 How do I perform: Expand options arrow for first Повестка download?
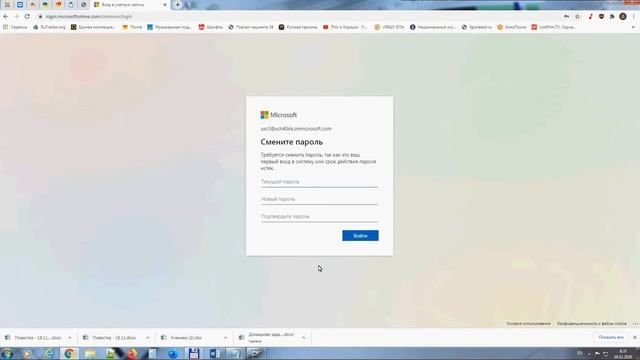(69, 338)
